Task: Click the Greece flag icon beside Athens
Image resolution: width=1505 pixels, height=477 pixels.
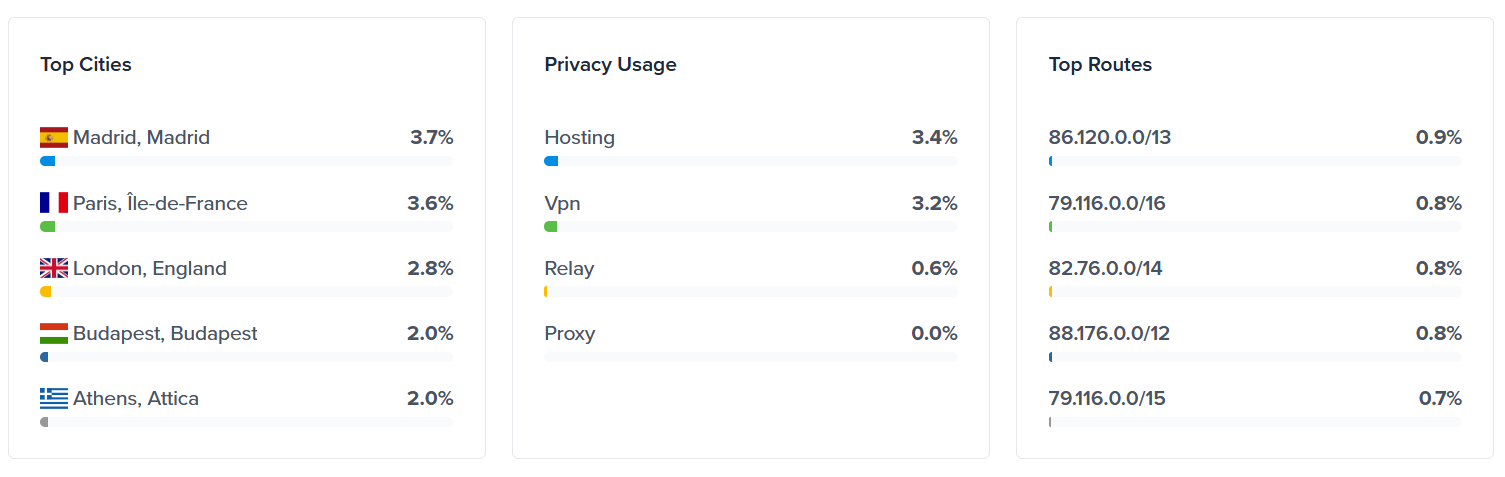Action: (54, 398)
